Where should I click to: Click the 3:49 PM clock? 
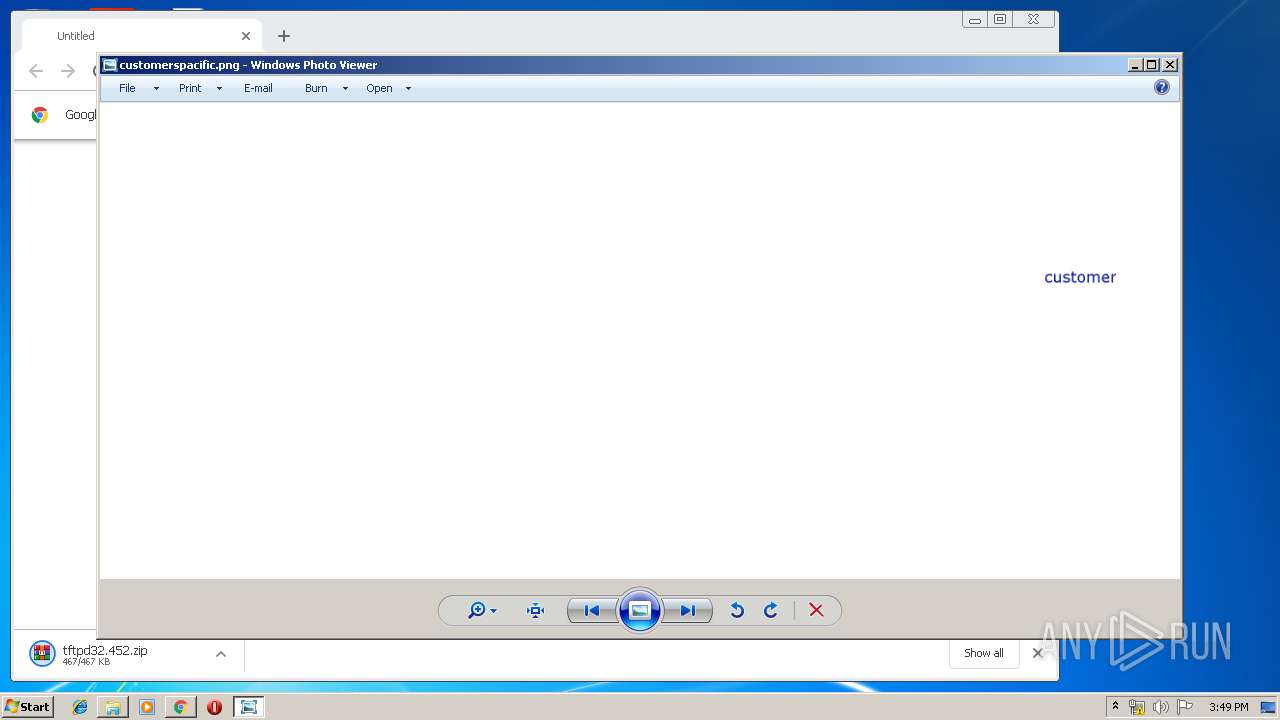(1228, 707)
